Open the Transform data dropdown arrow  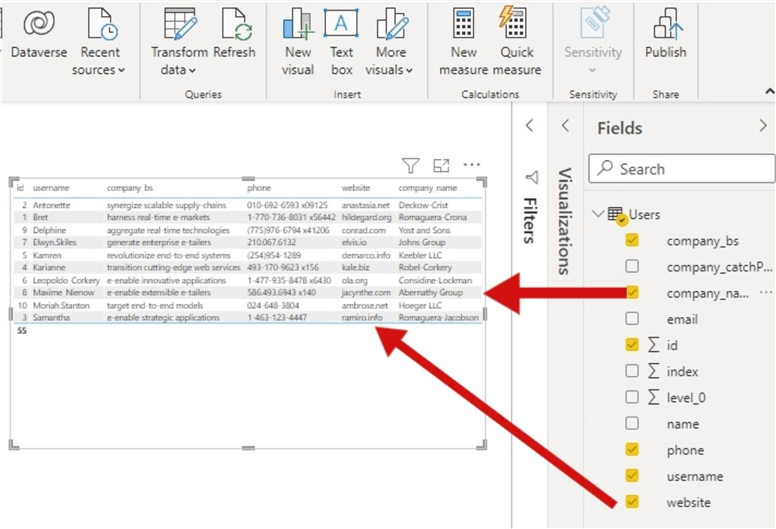pos(193,70)
